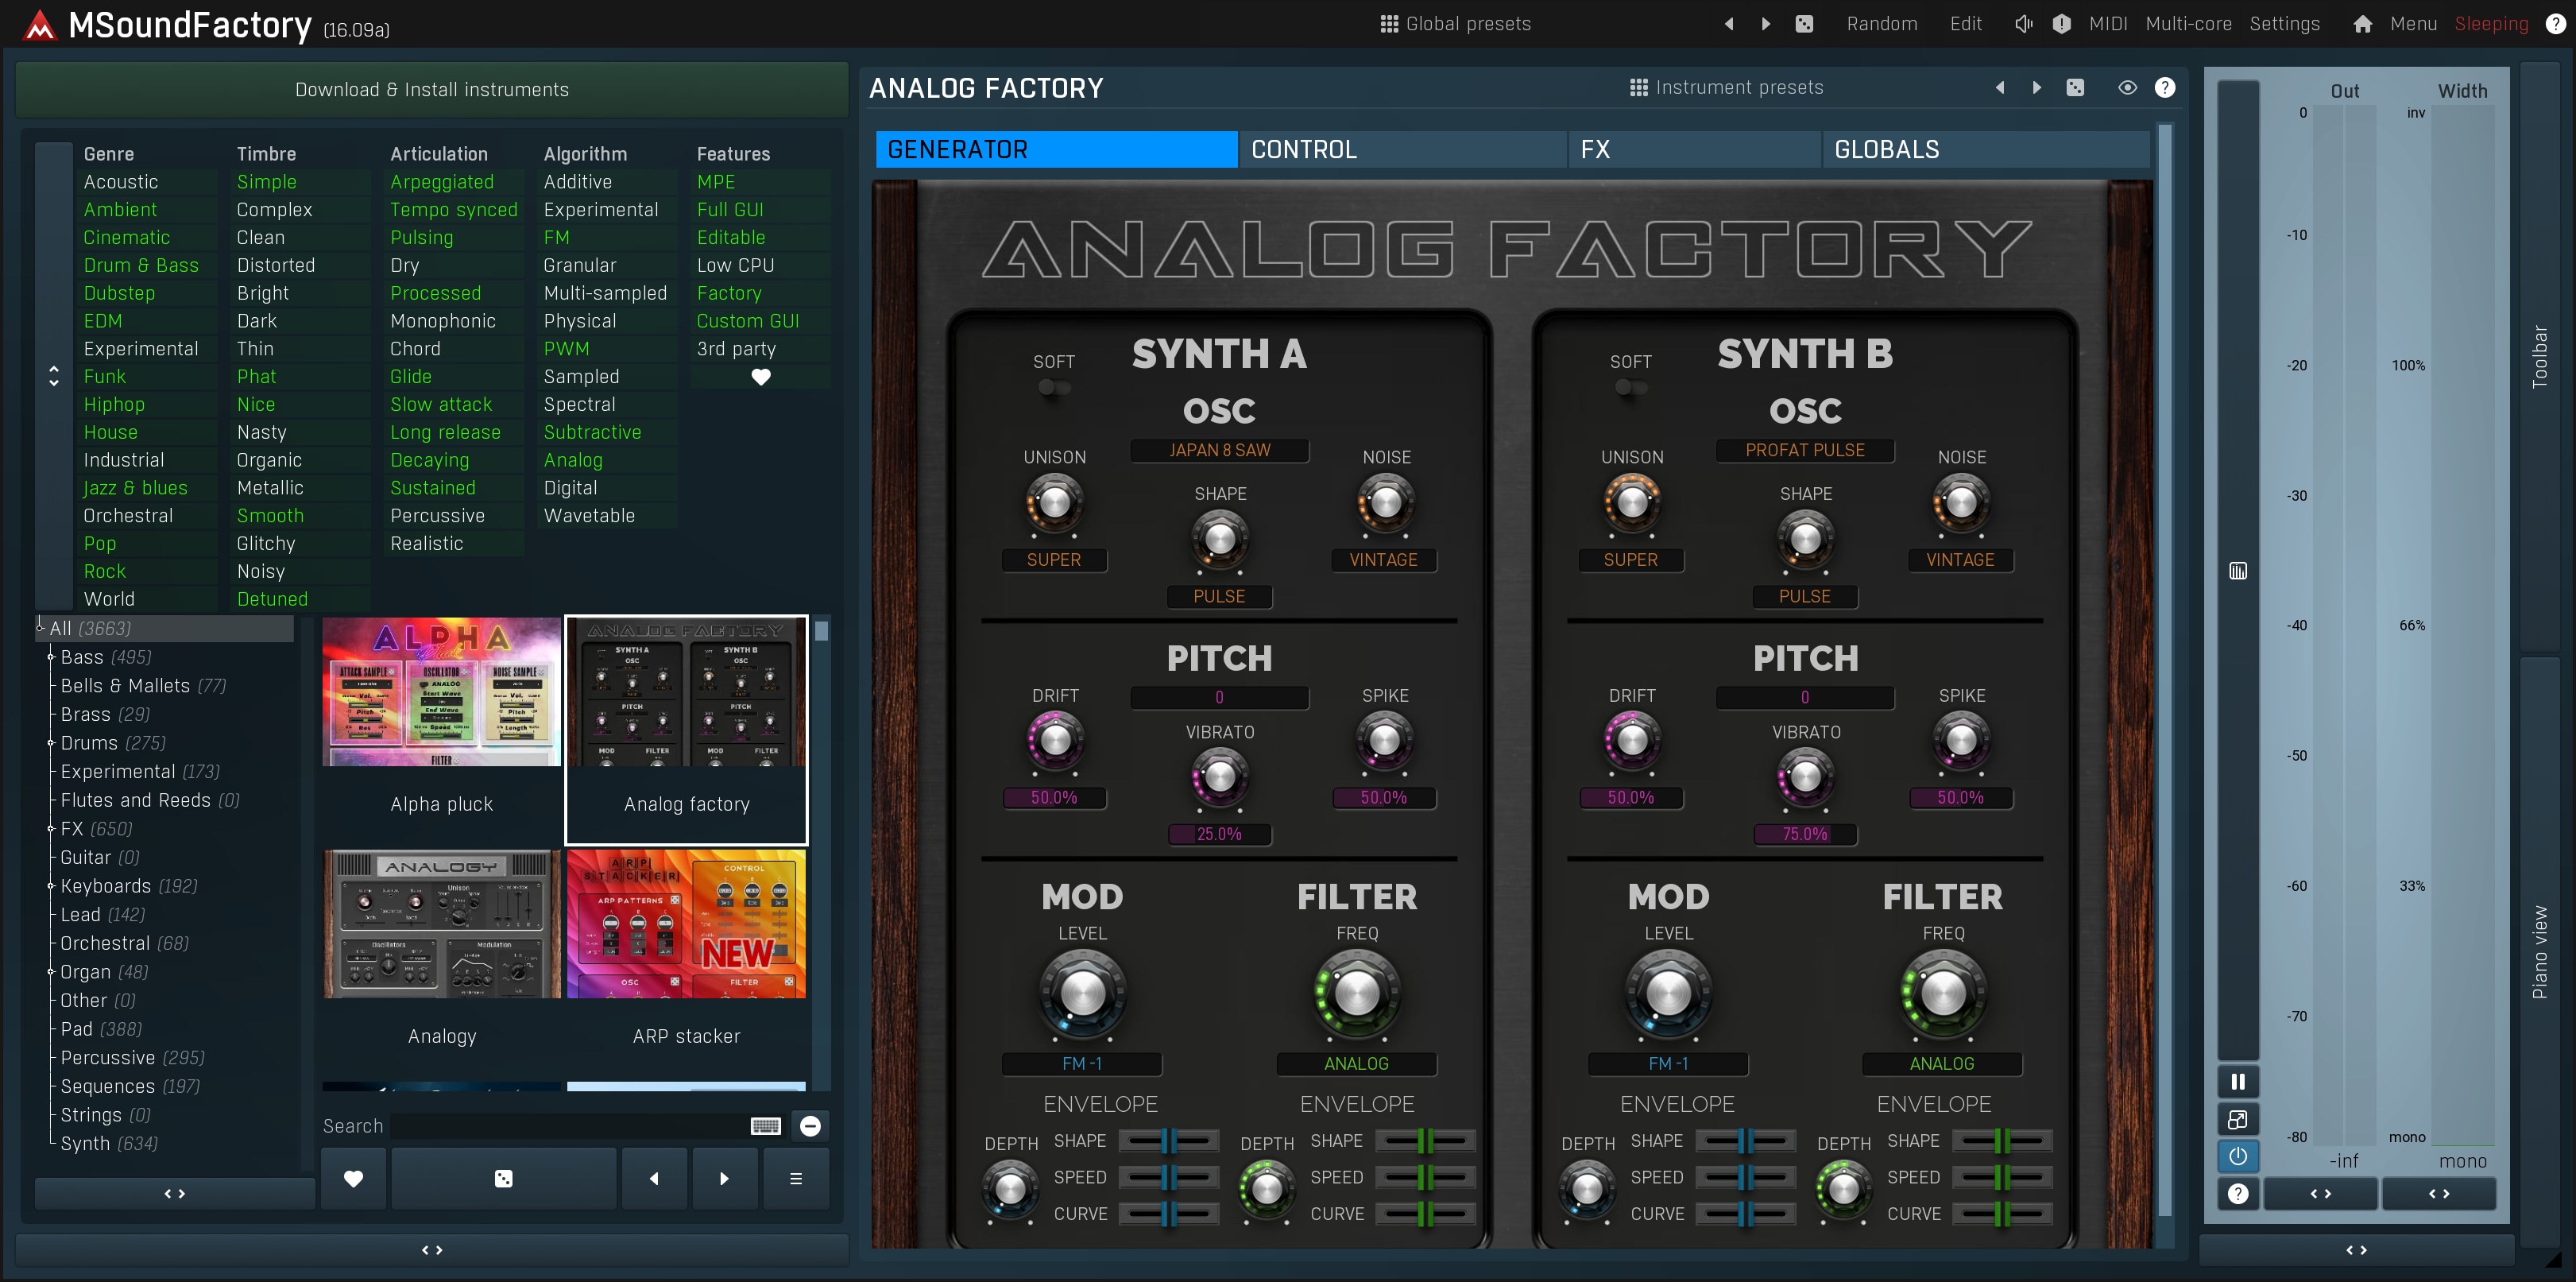Screen dimensions: 2576x1282
Task: Click Download & Install instruments button
Action: coord(432,90)
